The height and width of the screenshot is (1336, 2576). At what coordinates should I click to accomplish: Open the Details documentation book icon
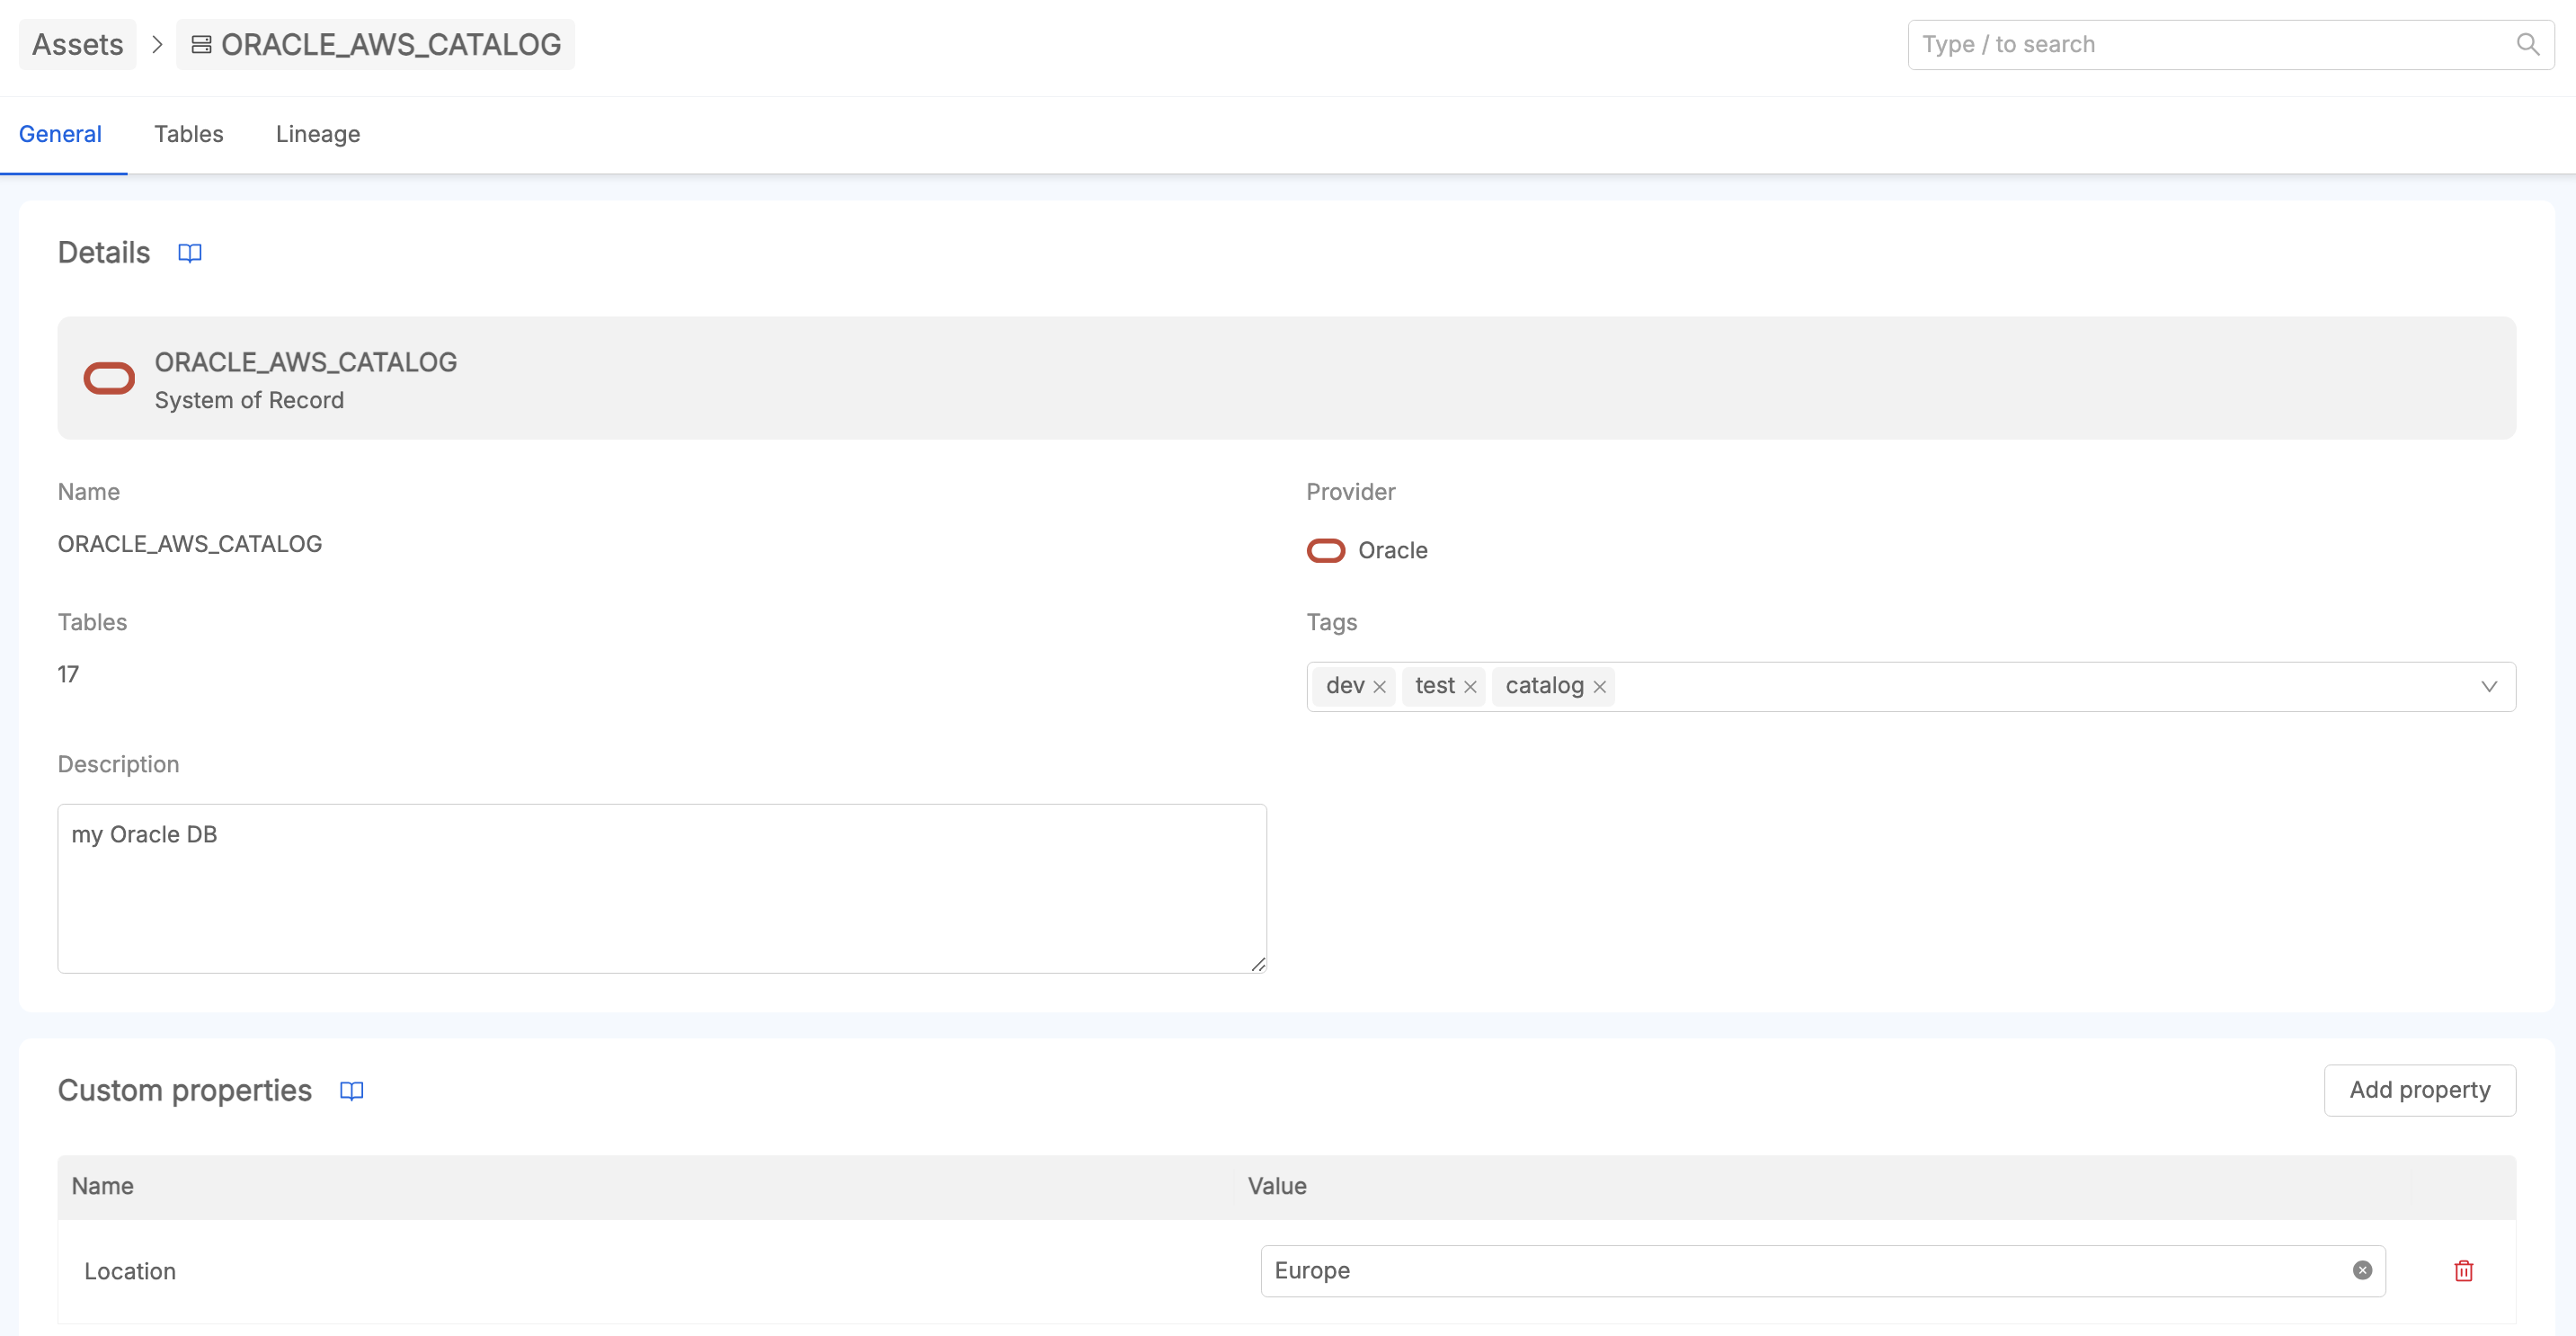pyautogui.click(x=189, y=253)
